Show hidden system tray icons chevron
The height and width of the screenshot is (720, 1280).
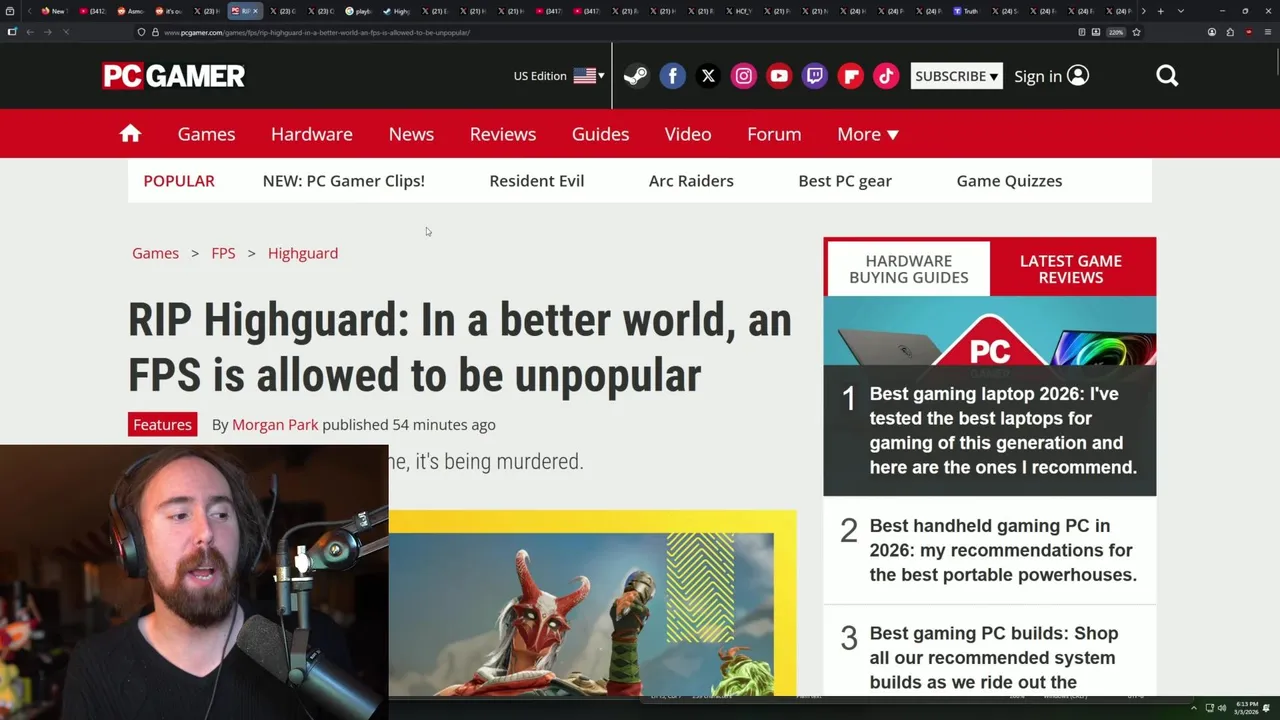1194,708
